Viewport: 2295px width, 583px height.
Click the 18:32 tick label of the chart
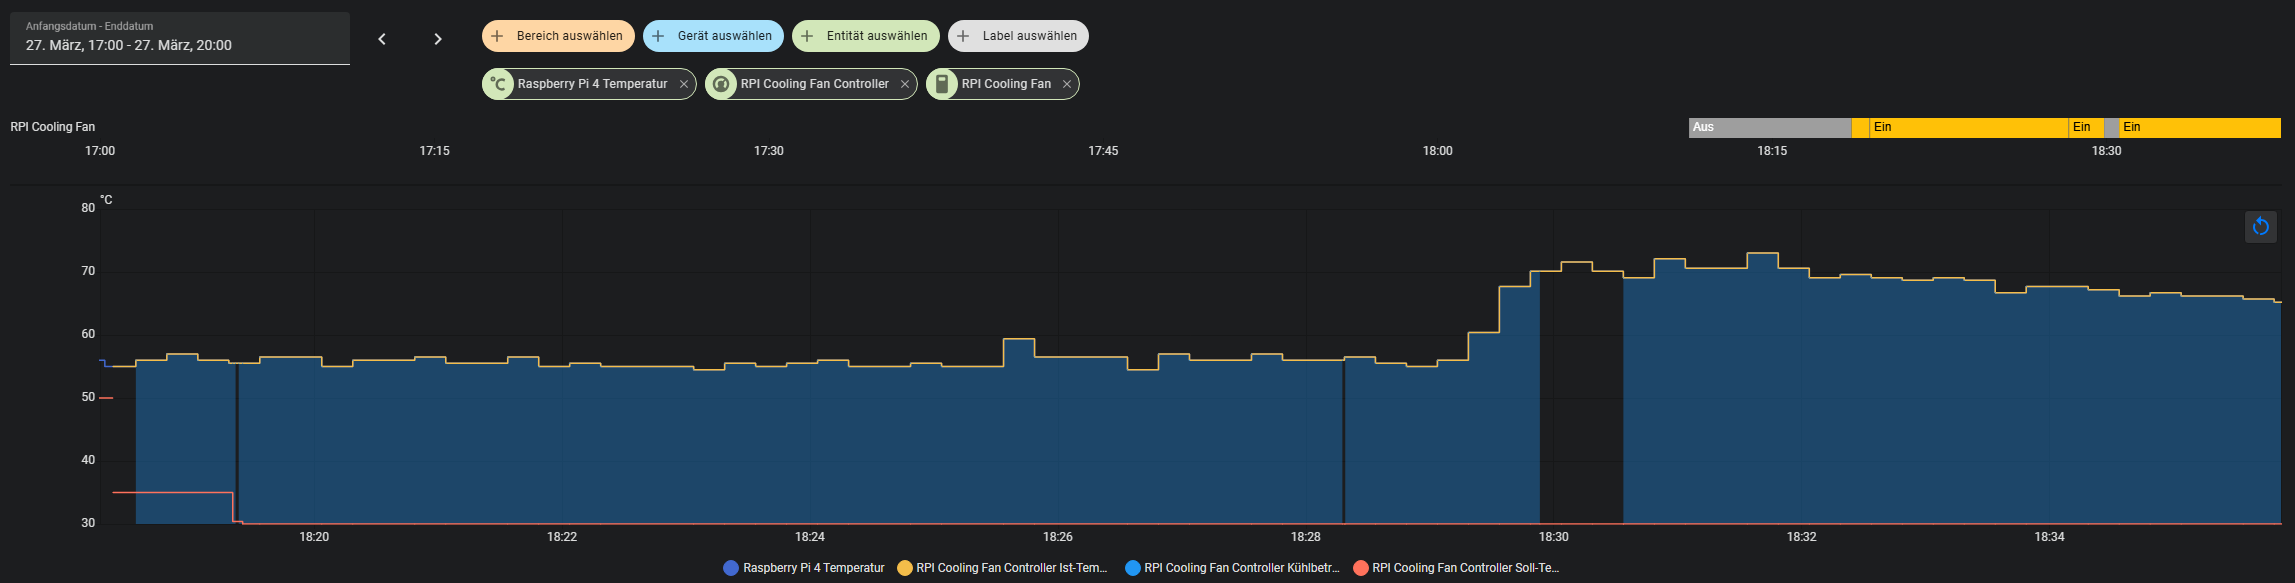[1802, 537]
